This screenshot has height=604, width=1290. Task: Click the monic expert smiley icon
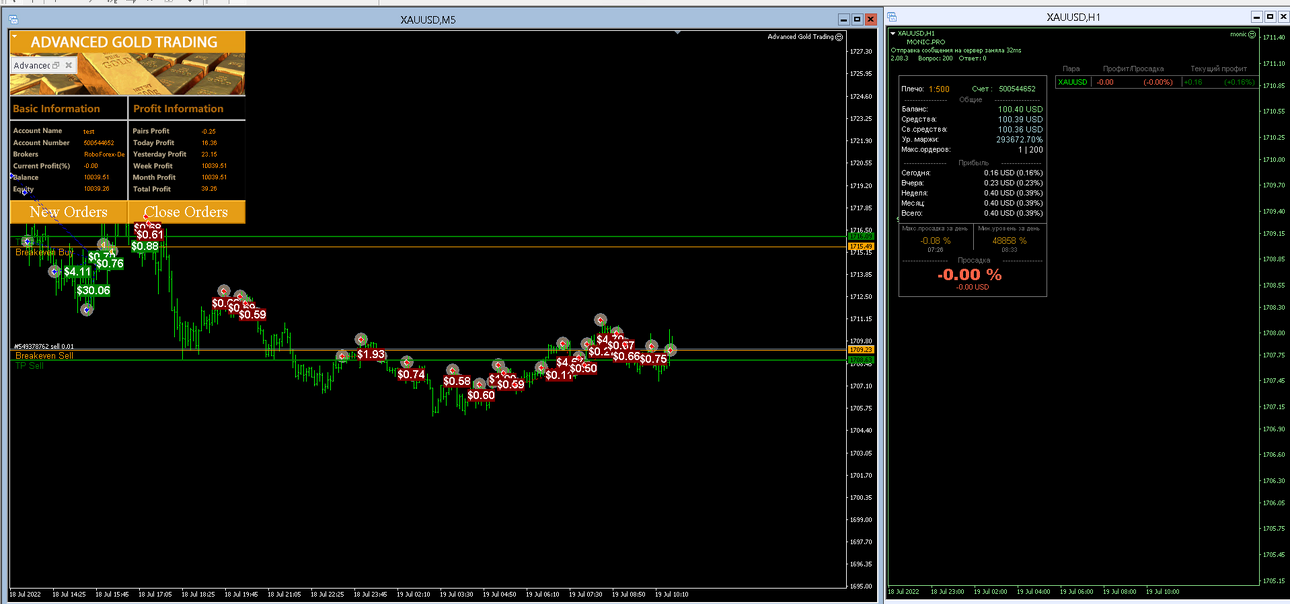coord(1252,34)
